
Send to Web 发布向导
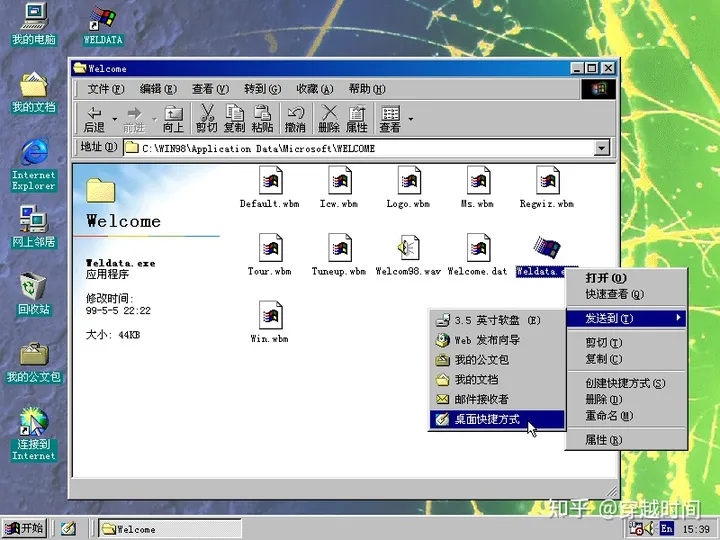(497, 340)
